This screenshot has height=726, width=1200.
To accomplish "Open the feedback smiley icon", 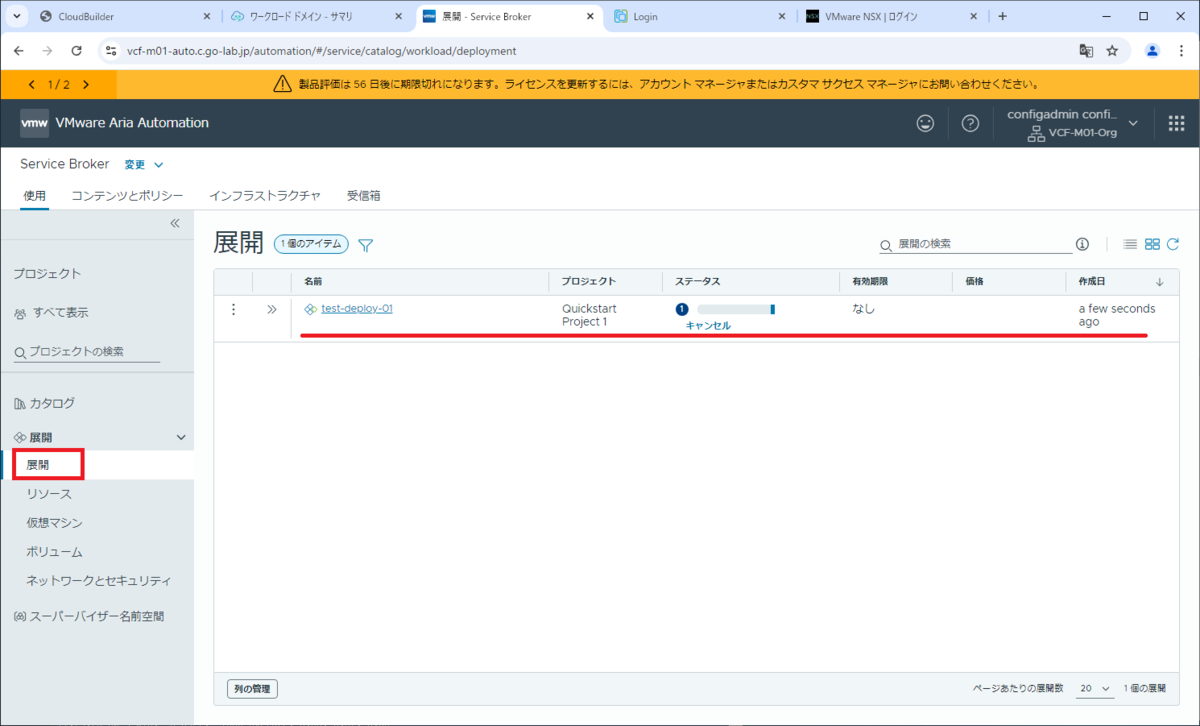I will (926, 123).
